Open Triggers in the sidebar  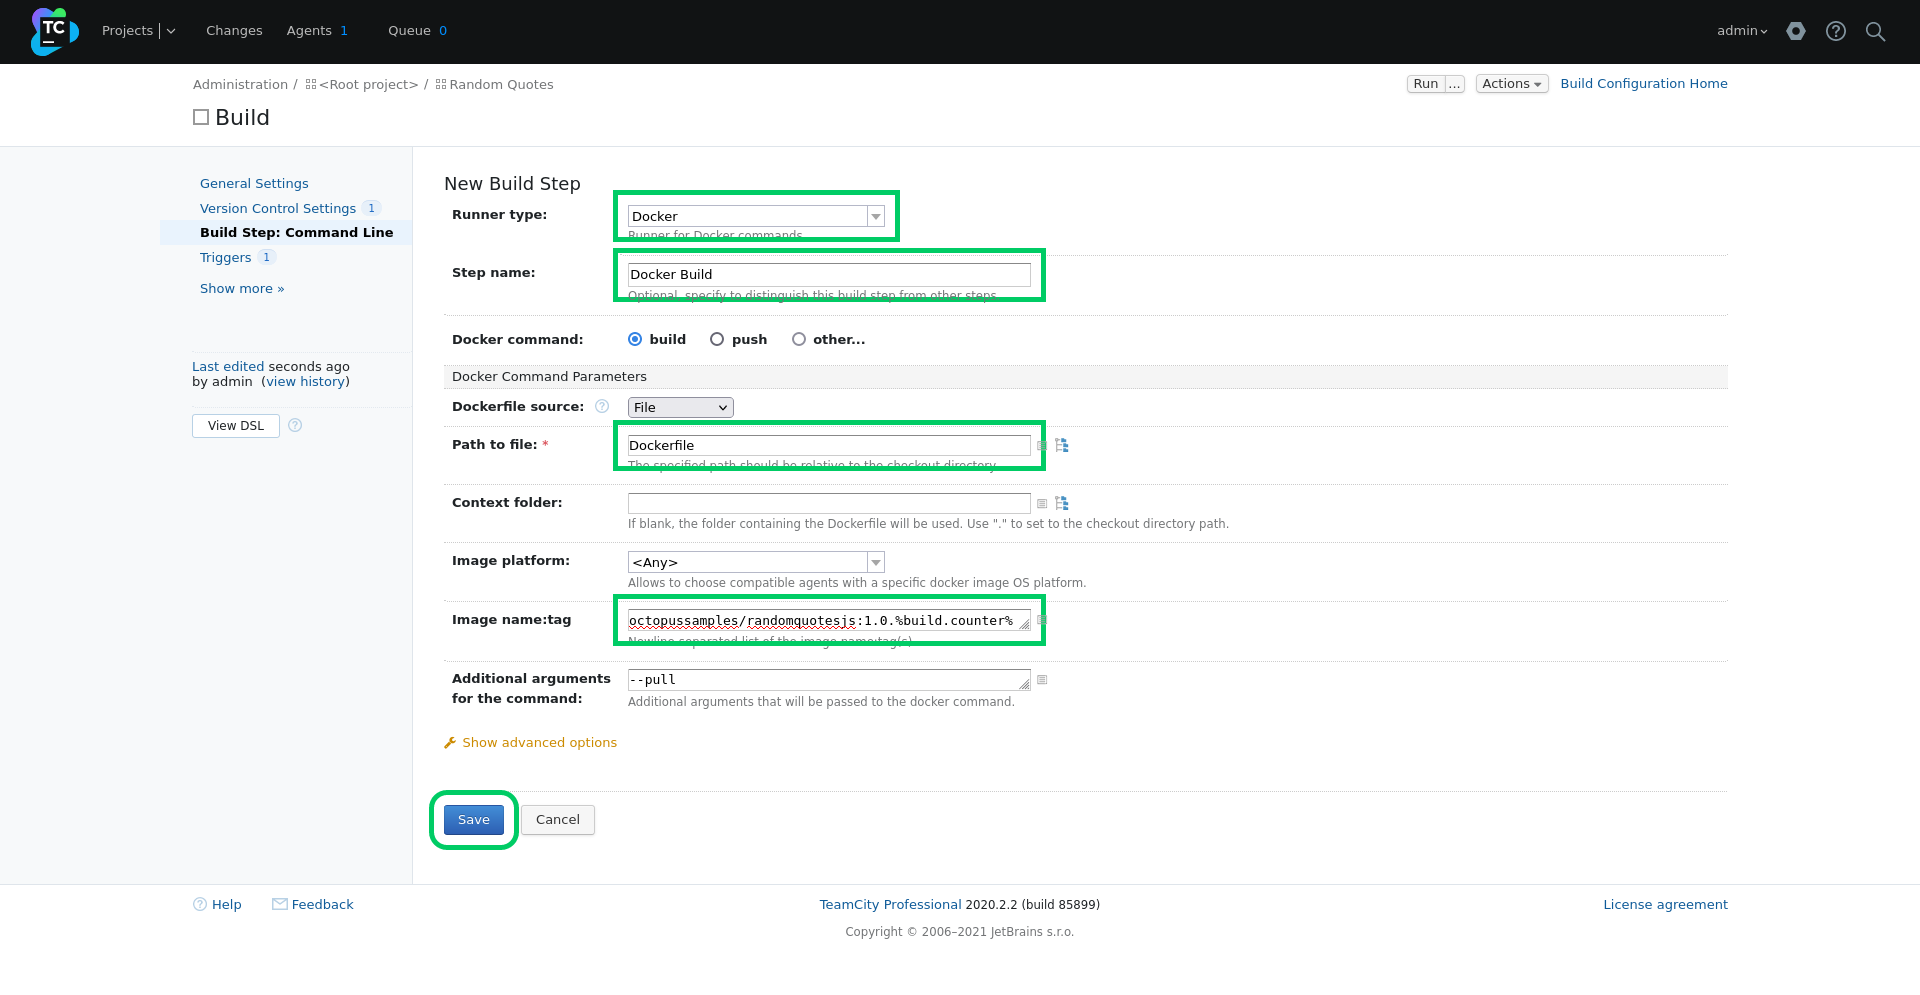pyautogui.click(x=225, y=257)
